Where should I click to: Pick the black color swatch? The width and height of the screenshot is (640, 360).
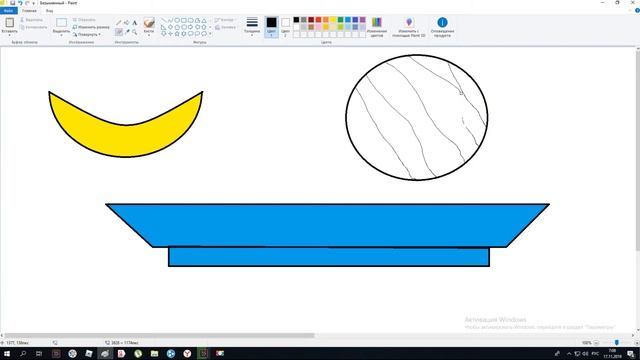(x=296, y=20)
